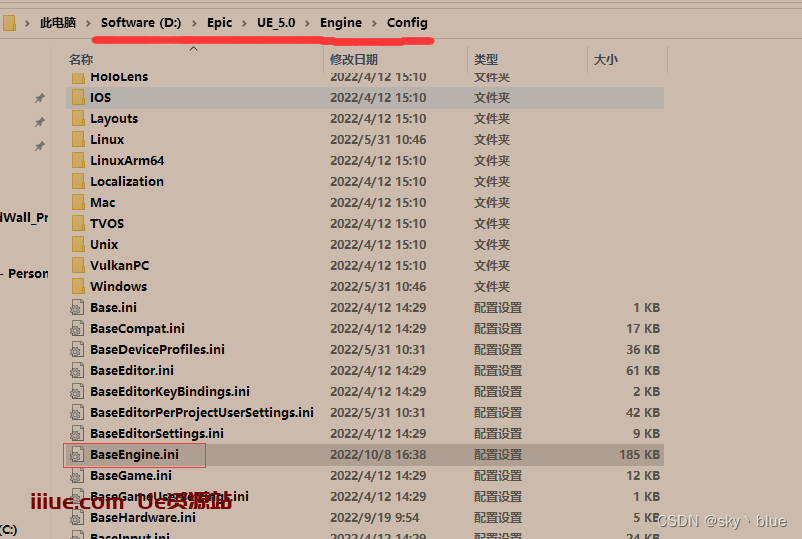Screen dimensions: 802x539
Task: Sort by 修改日期 column header
Action: click(x=353, y=60)
